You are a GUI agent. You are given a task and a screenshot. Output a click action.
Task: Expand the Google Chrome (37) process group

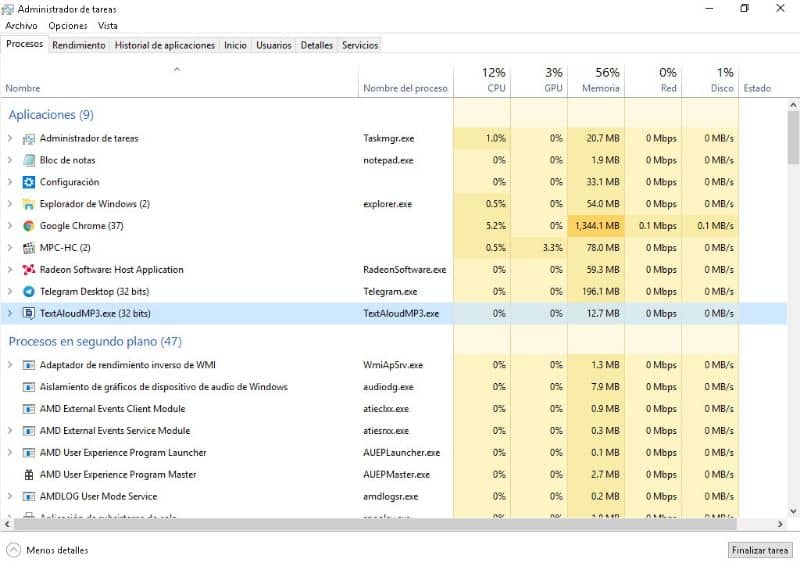(x=10, y=226)
